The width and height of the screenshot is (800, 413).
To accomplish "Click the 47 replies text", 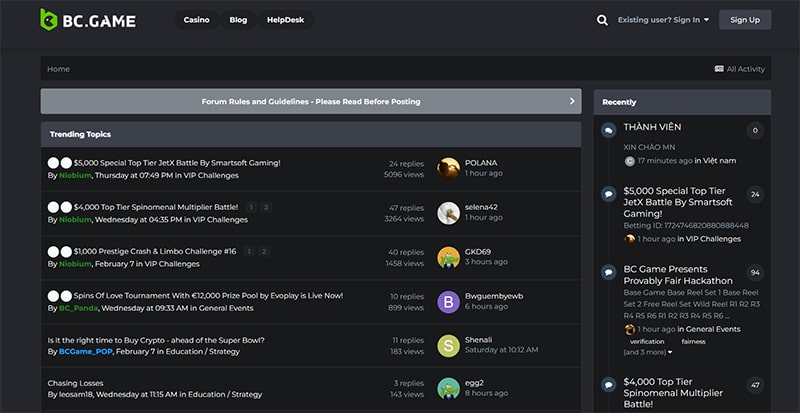I will coord(406,208).
